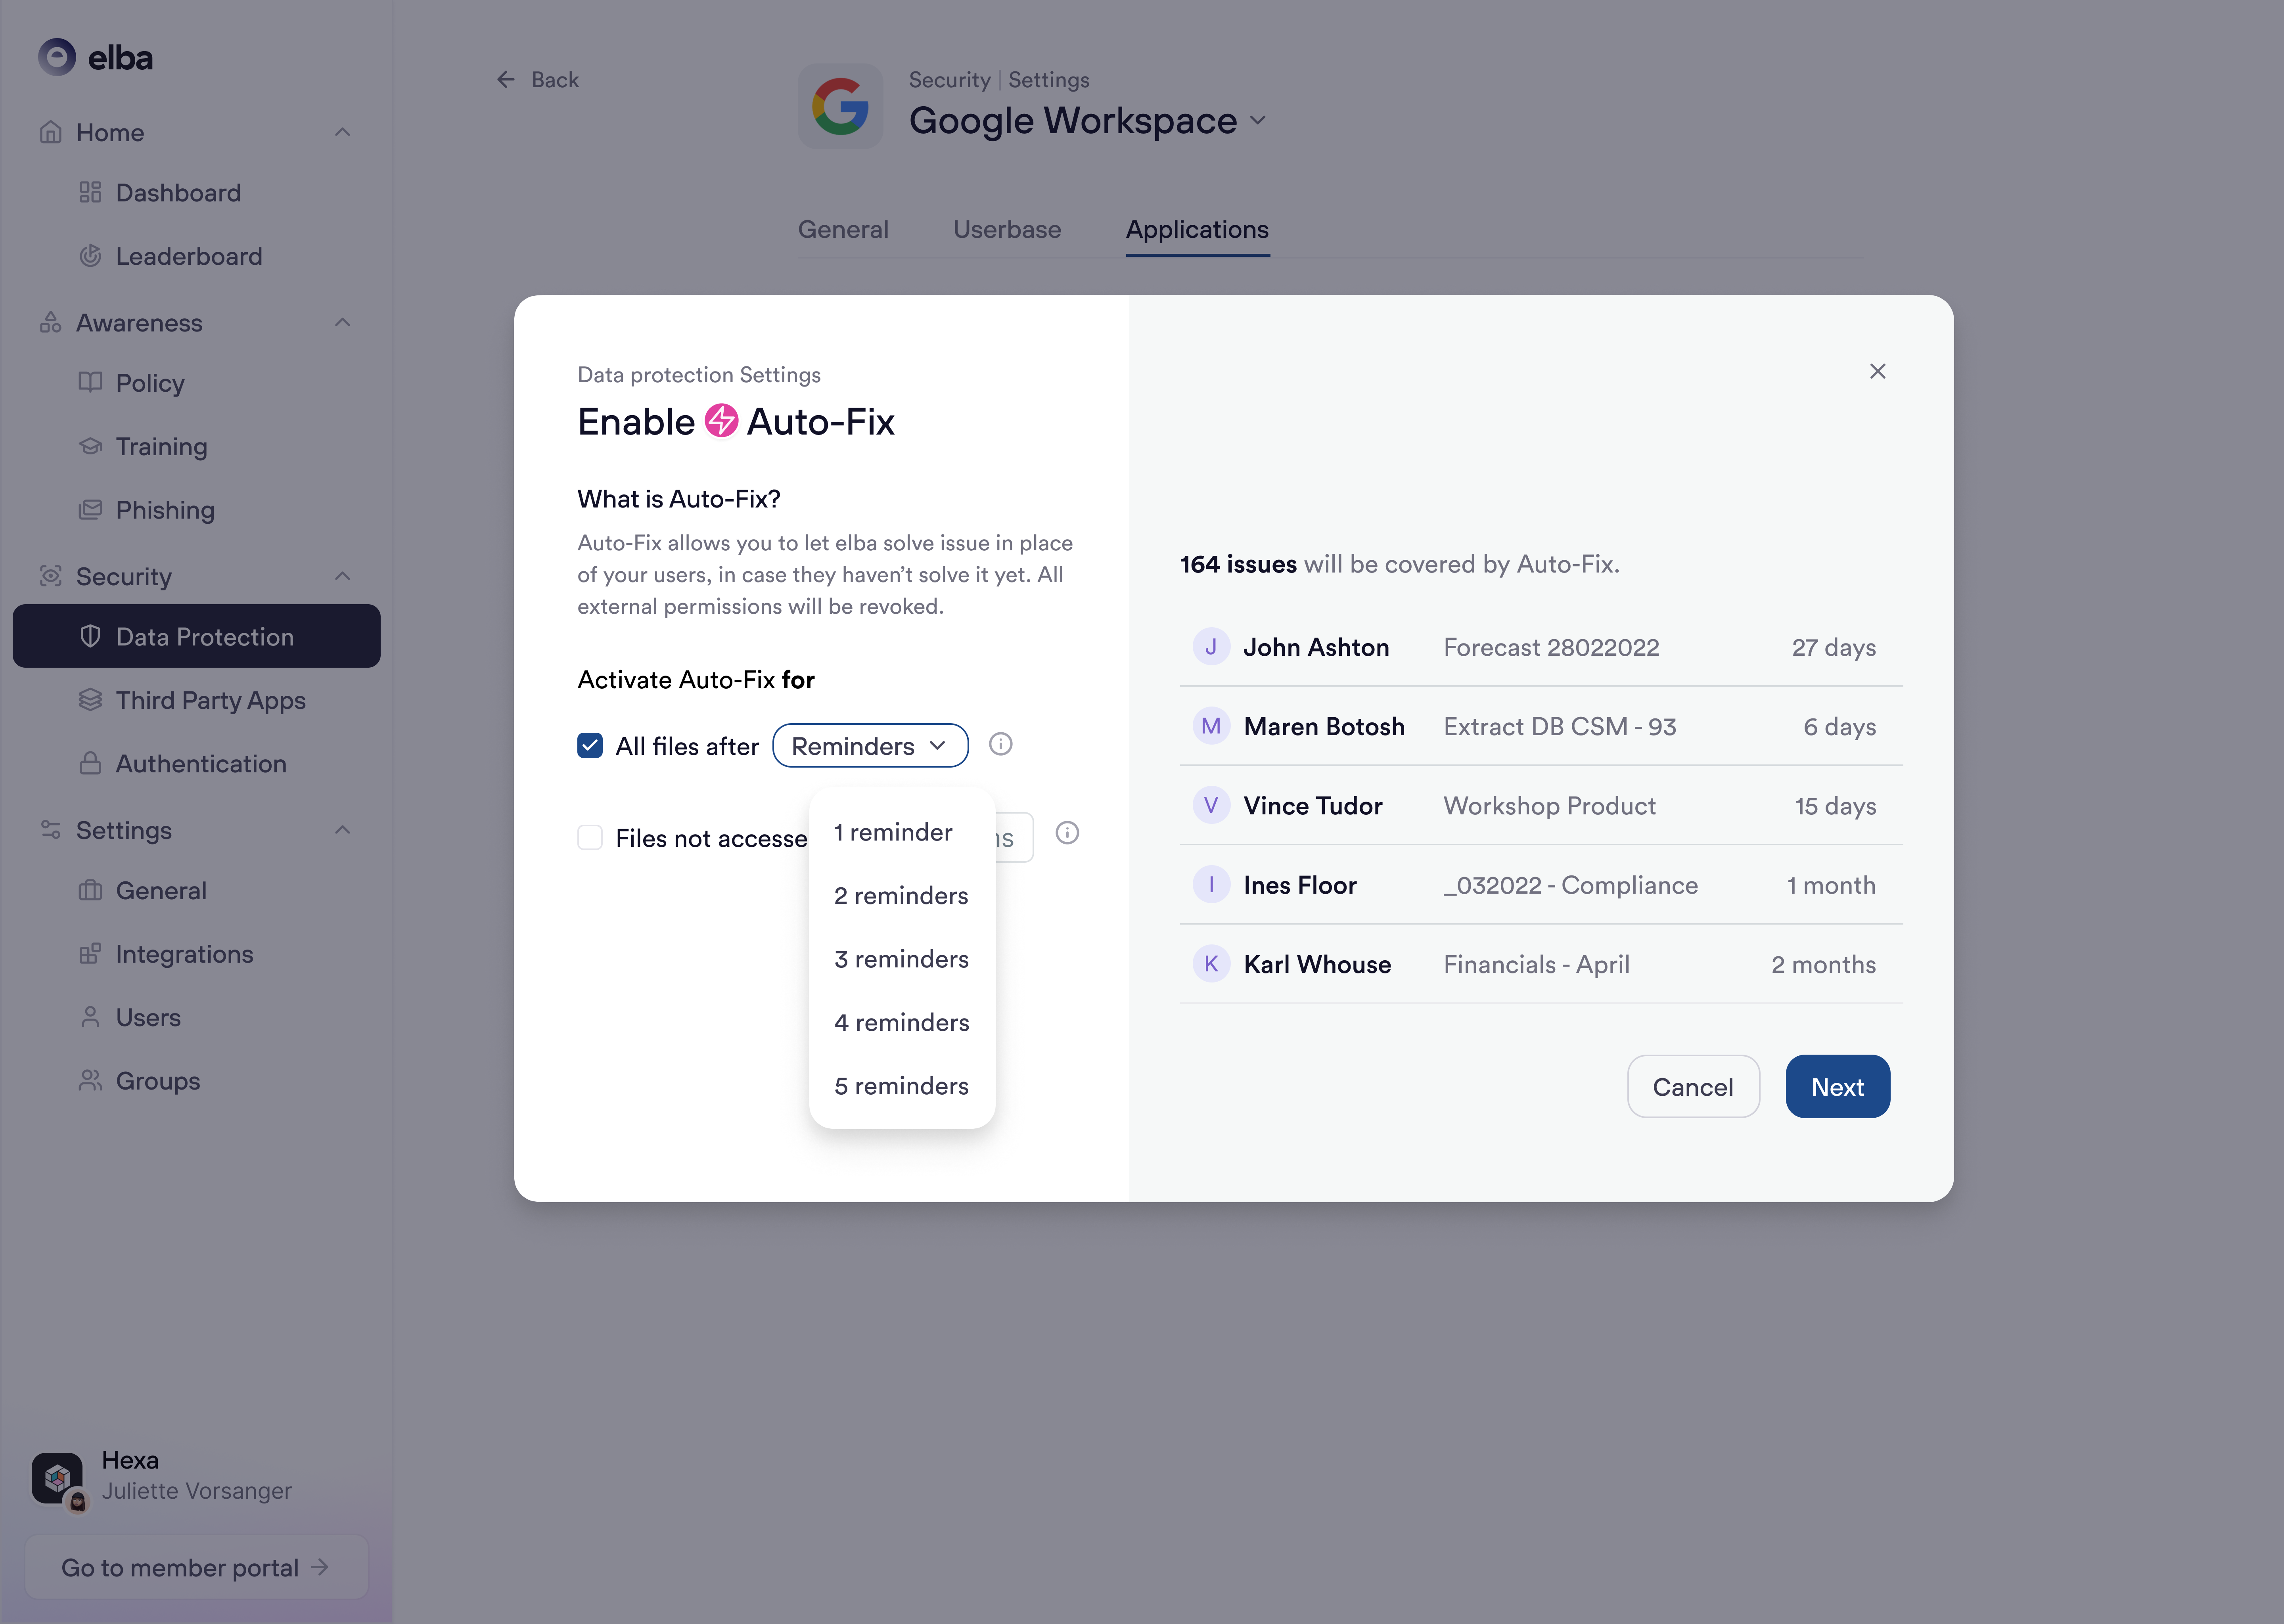Click the elba logo icon
The image size is (2284, 1624).
(57, 57)
